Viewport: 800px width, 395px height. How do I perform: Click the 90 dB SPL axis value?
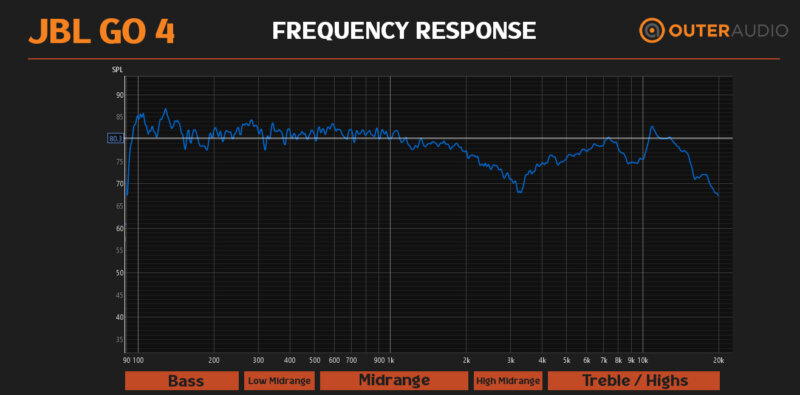click(x=120, y=95)
